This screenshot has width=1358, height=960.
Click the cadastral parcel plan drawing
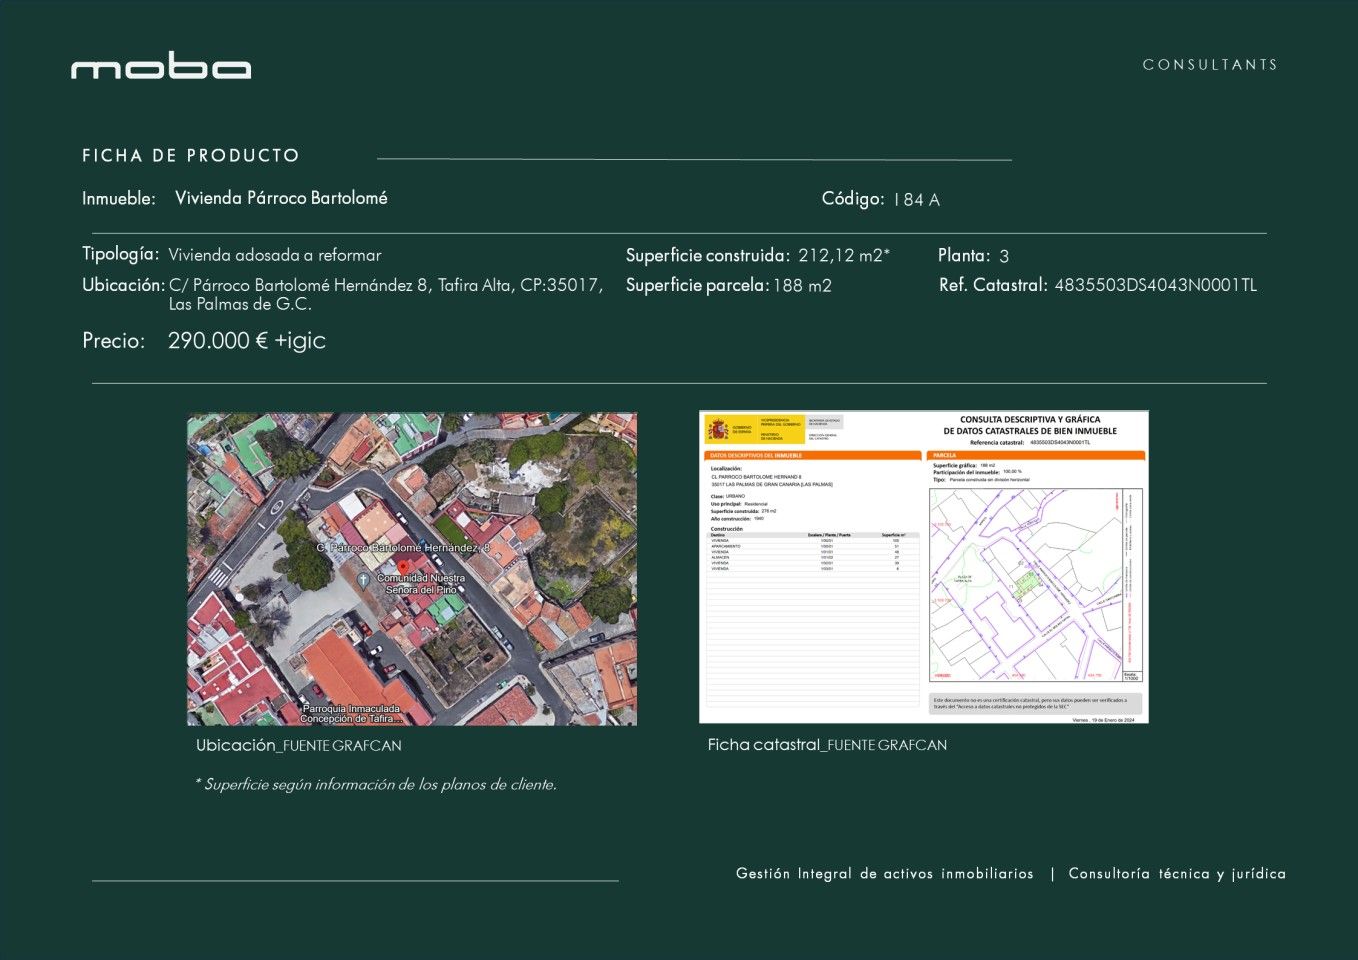(x=1035, y=587)
